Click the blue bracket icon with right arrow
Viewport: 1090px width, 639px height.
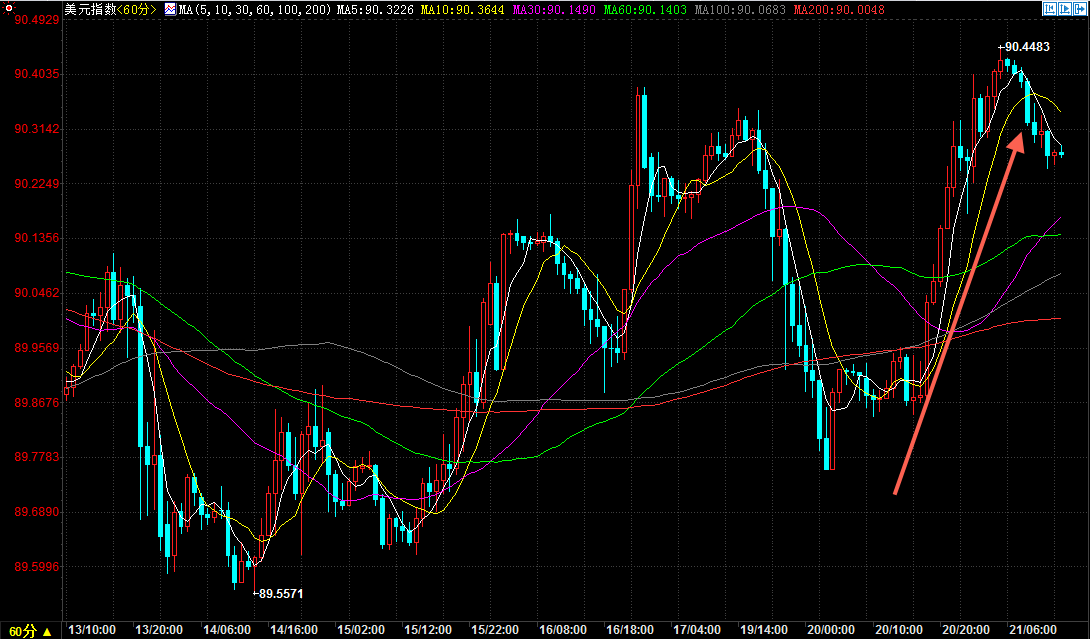coord(1080,9)
